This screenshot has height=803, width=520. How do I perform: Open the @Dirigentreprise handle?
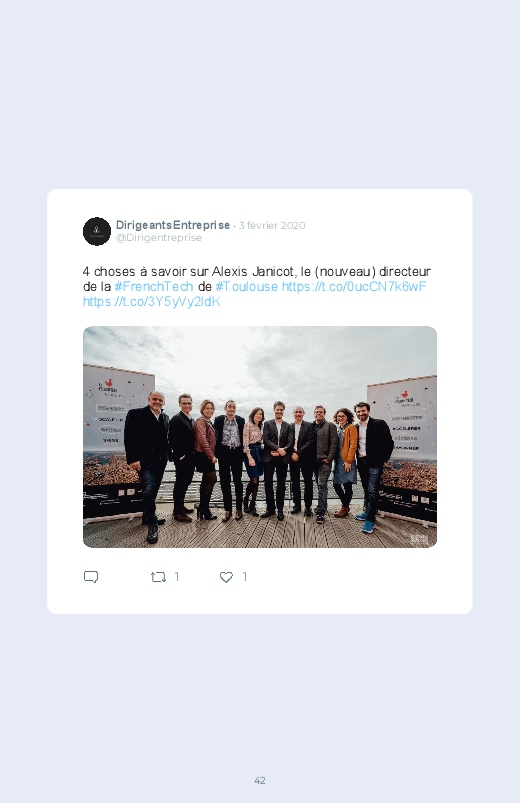[159, 238]
